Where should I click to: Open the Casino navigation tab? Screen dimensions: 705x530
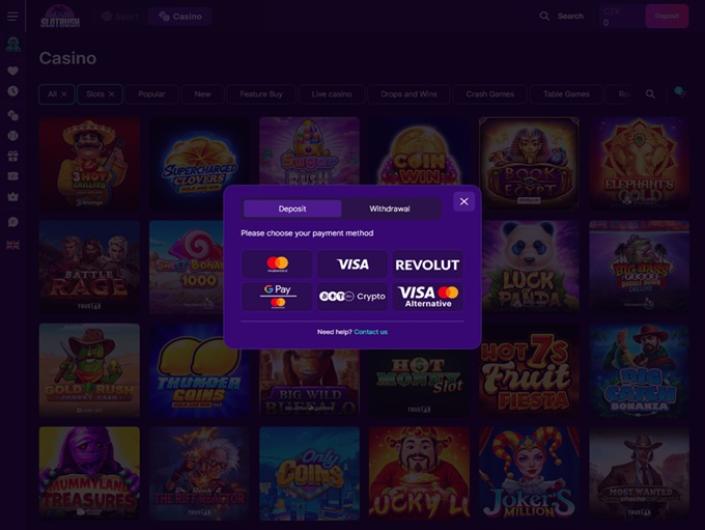click(x=180, y=17)
